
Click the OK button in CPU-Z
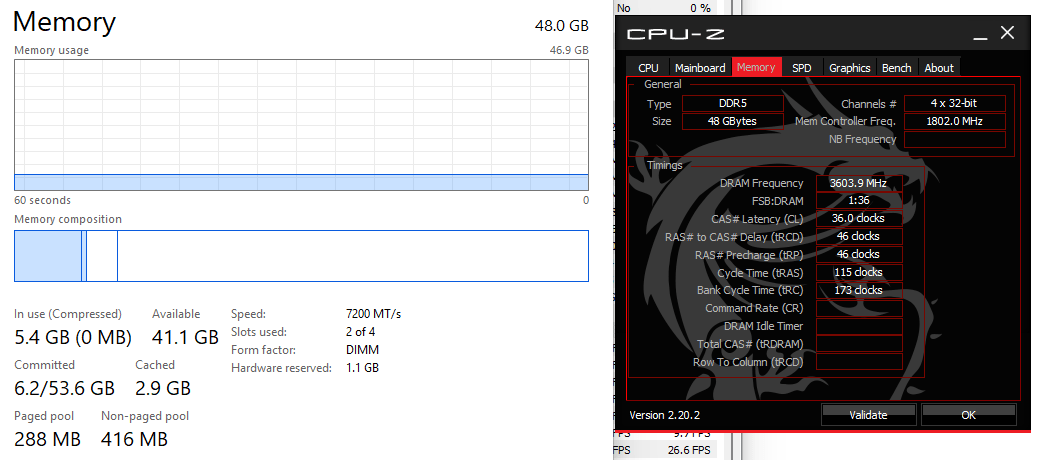point(968,414)
